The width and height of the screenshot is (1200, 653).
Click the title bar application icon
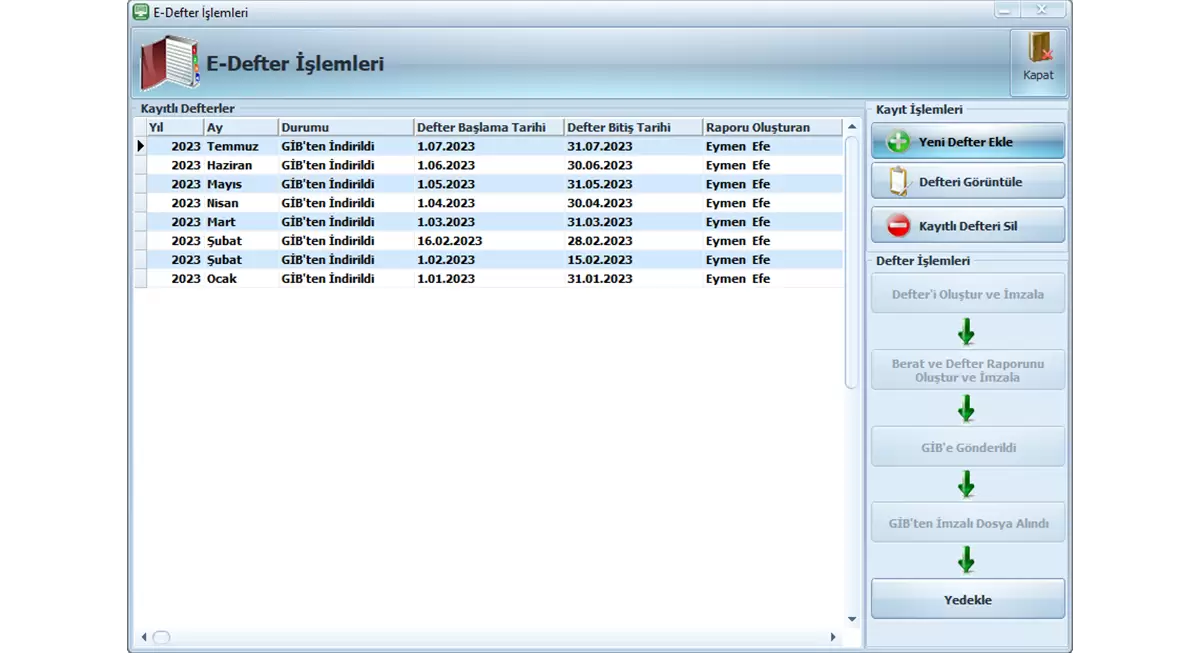click(x=141, y=12)
